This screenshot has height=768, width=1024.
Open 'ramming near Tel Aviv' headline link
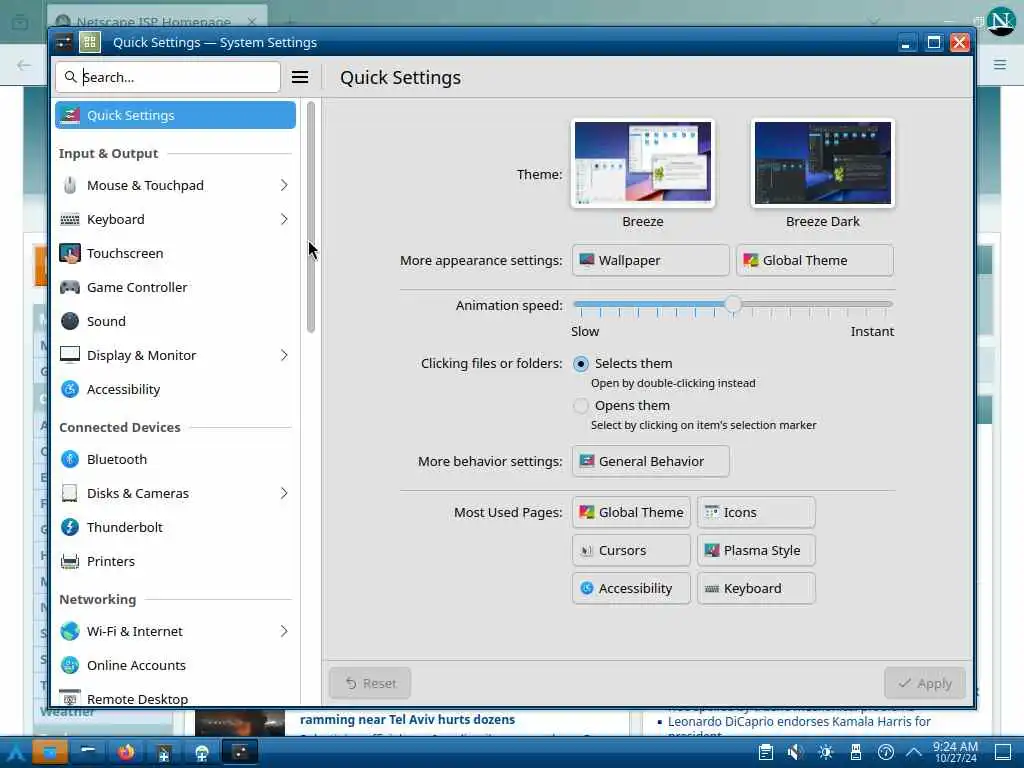point(407,720)
